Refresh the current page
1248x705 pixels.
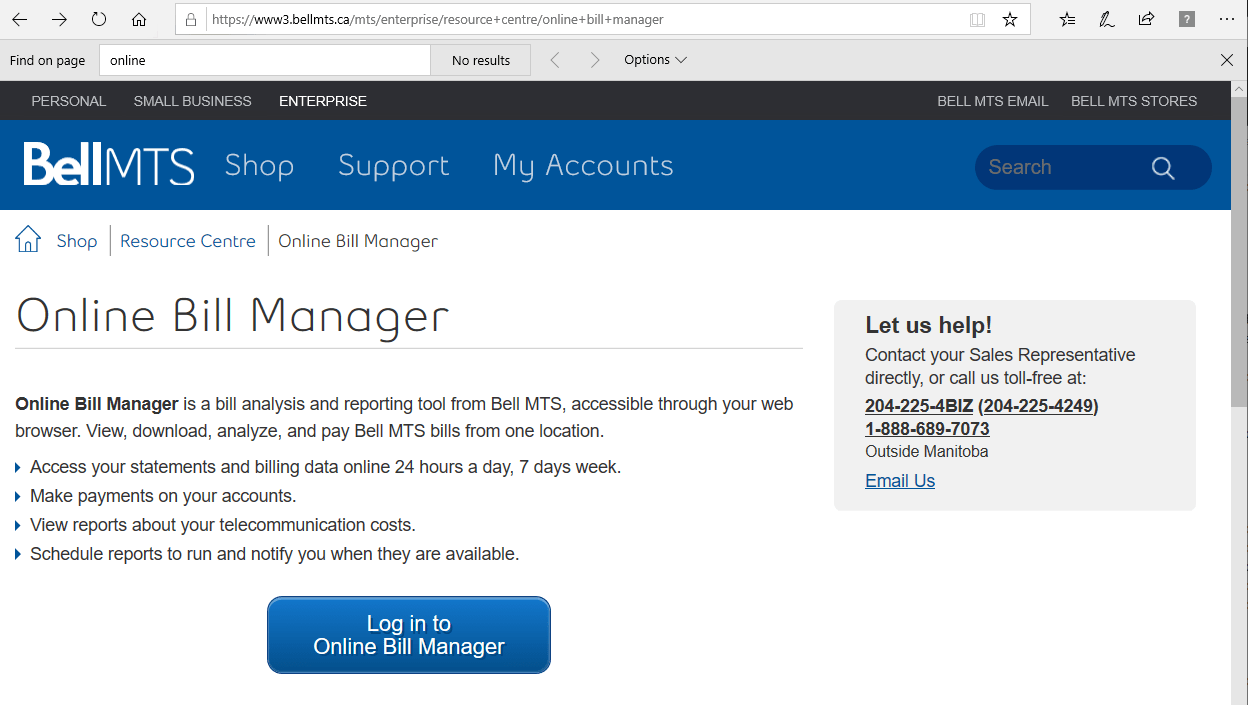point(97,18)
